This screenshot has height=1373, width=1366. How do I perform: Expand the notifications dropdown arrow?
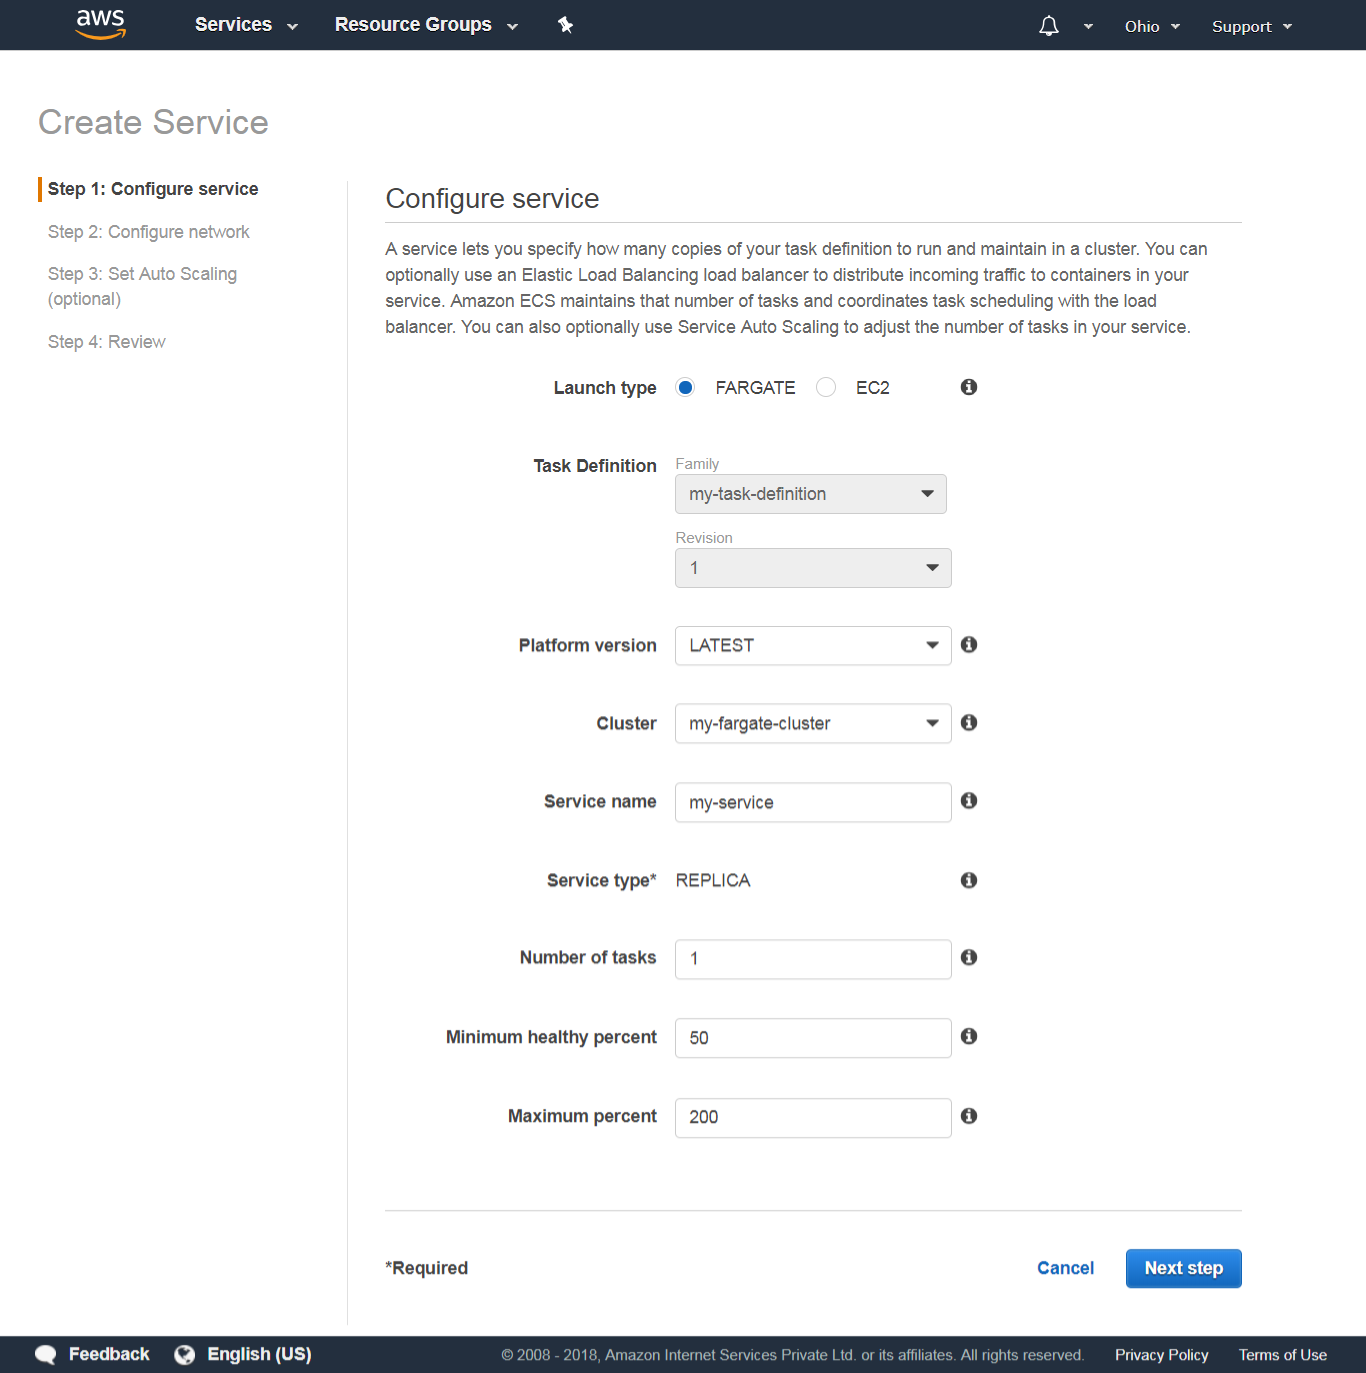pyautogui.click(x=1088, y=27)
